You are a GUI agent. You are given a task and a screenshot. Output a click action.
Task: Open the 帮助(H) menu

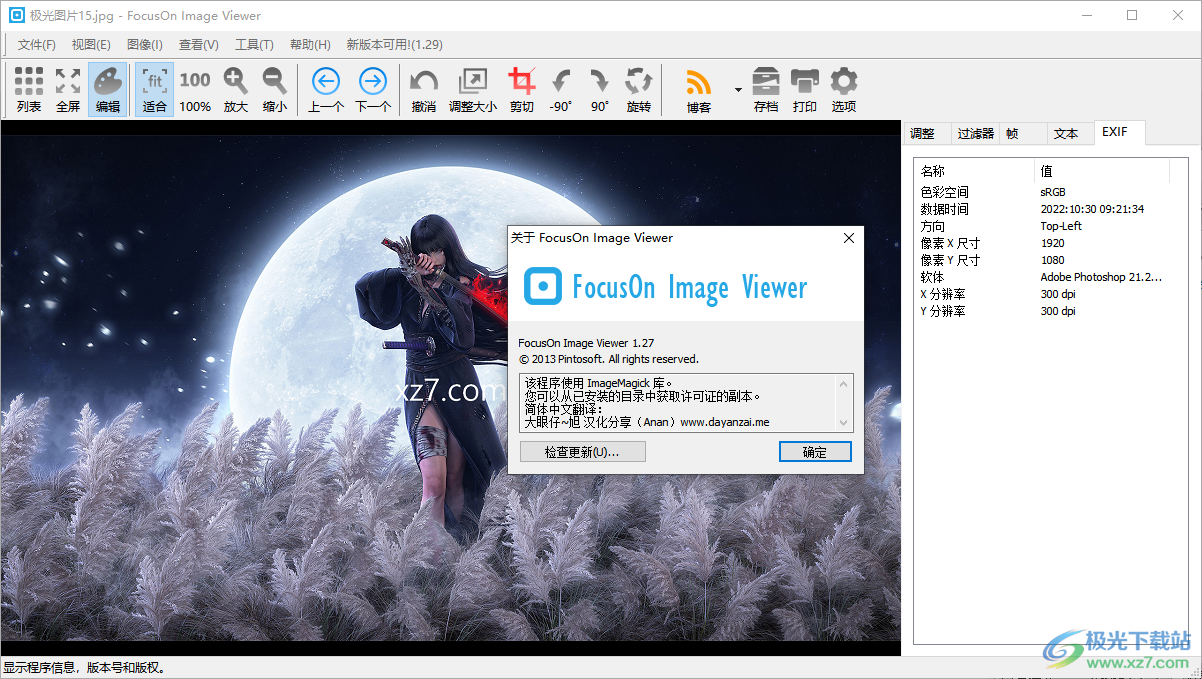pos(310,45)
